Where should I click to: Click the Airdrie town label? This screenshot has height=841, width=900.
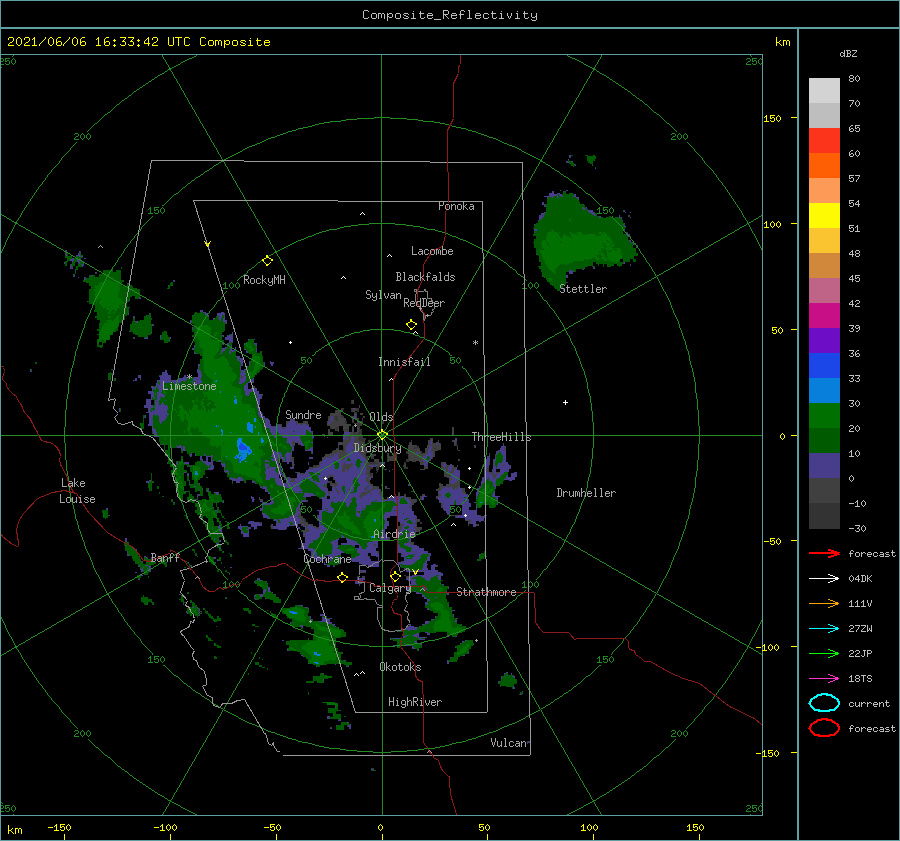pos(394,534)
